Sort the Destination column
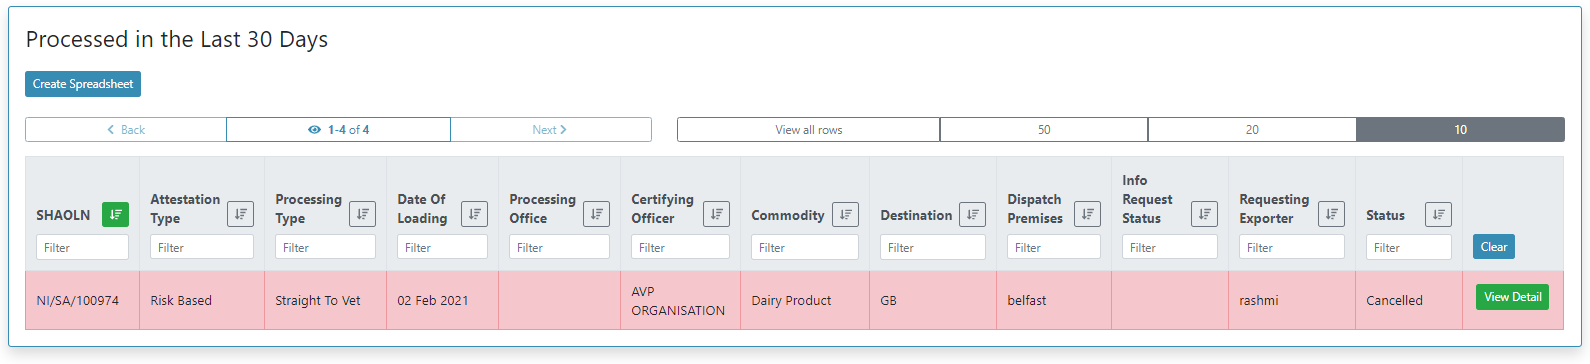1590x364 pixels. click(973, 214)
